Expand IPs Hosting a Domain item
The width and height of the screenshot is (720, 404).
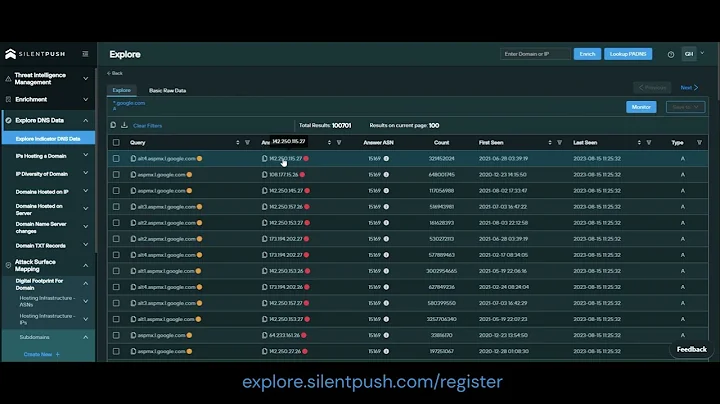[85, 155]
